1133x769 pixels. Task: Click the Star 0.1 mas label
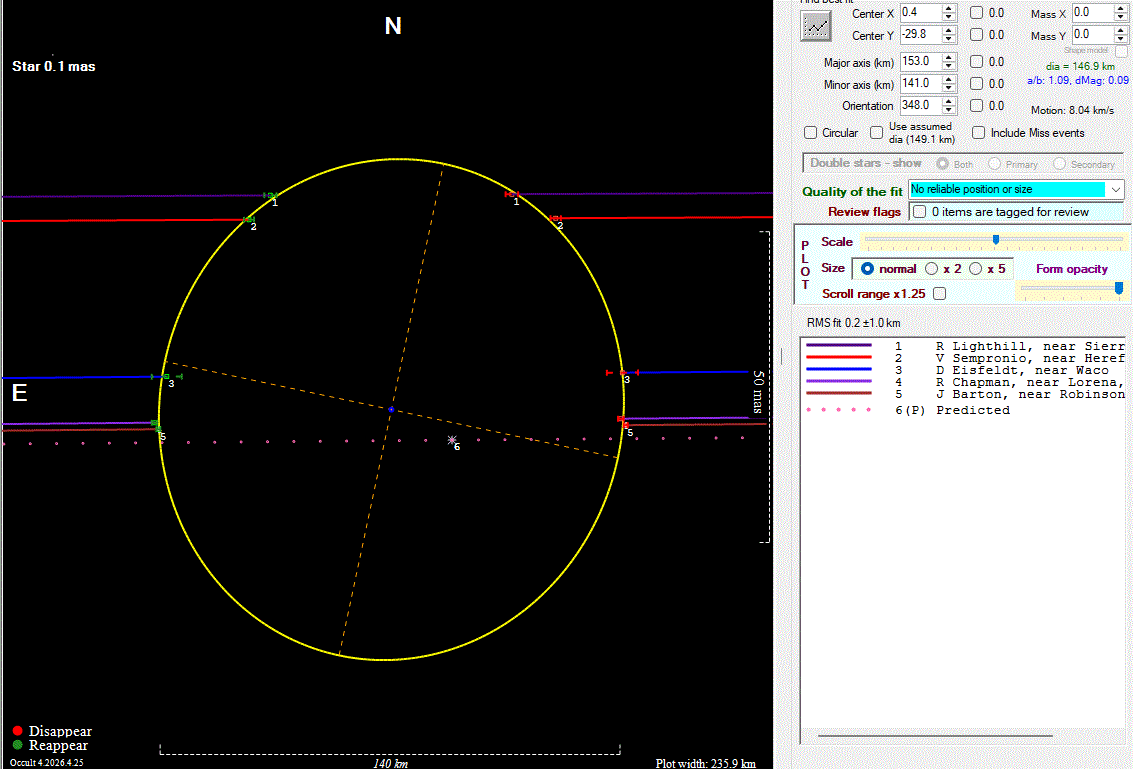pyautogui.click(x=53, y=66)
